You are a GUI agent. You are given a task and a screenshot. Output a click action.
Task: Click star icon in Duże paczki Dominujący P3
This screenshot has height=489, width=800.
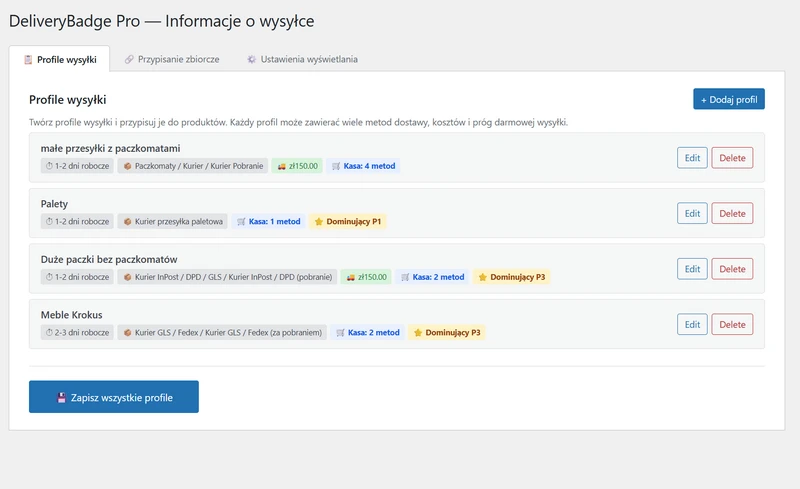coord(483,277)
